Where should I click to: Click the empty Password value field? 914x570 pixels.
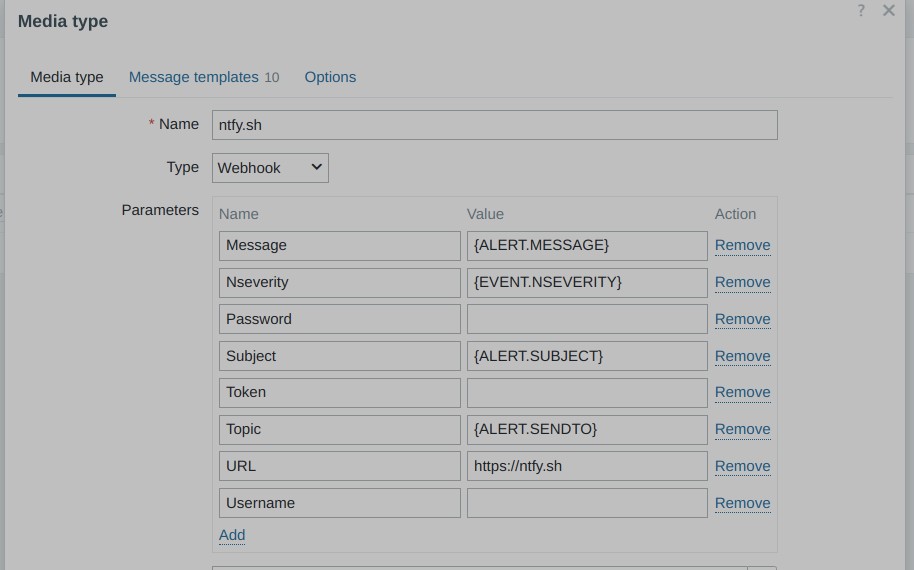coord(587,319)
